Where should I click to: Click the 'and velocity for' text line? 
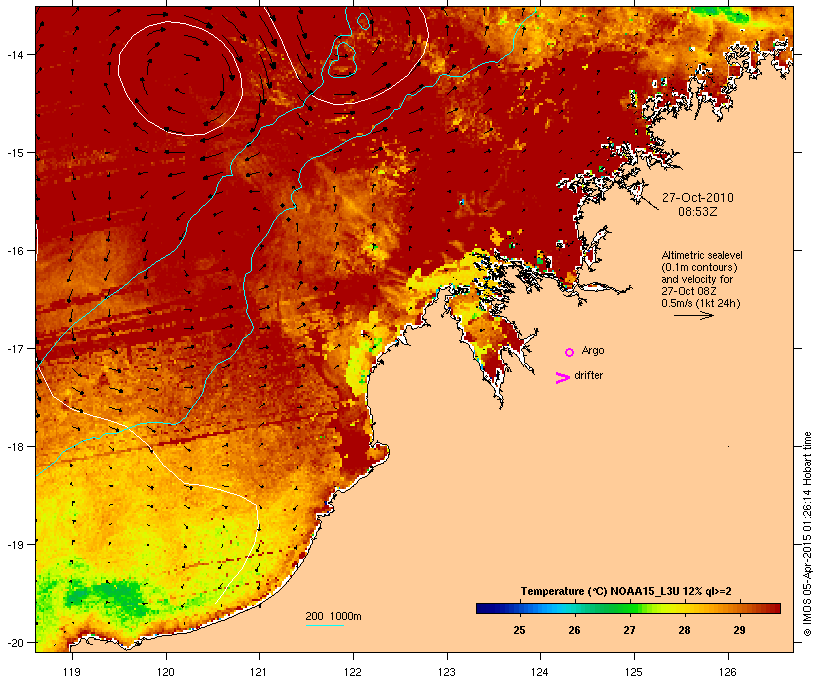(x=697, y=279)
